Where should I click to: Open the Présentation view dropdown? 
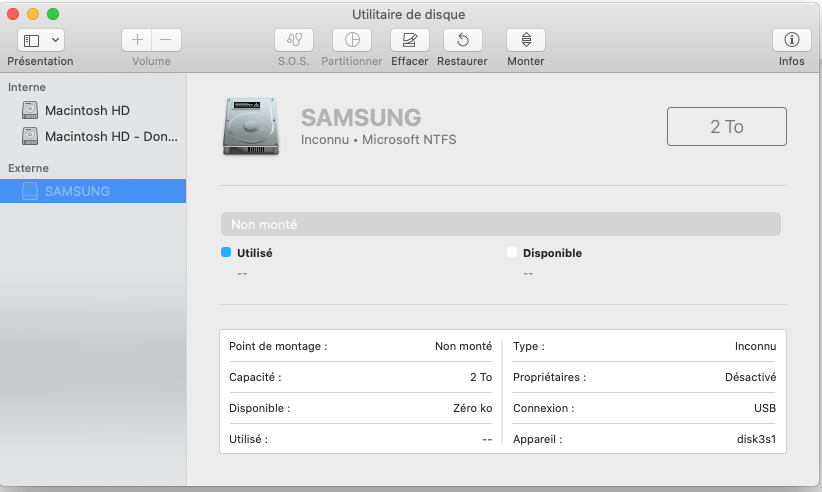[x=41, y=40]
